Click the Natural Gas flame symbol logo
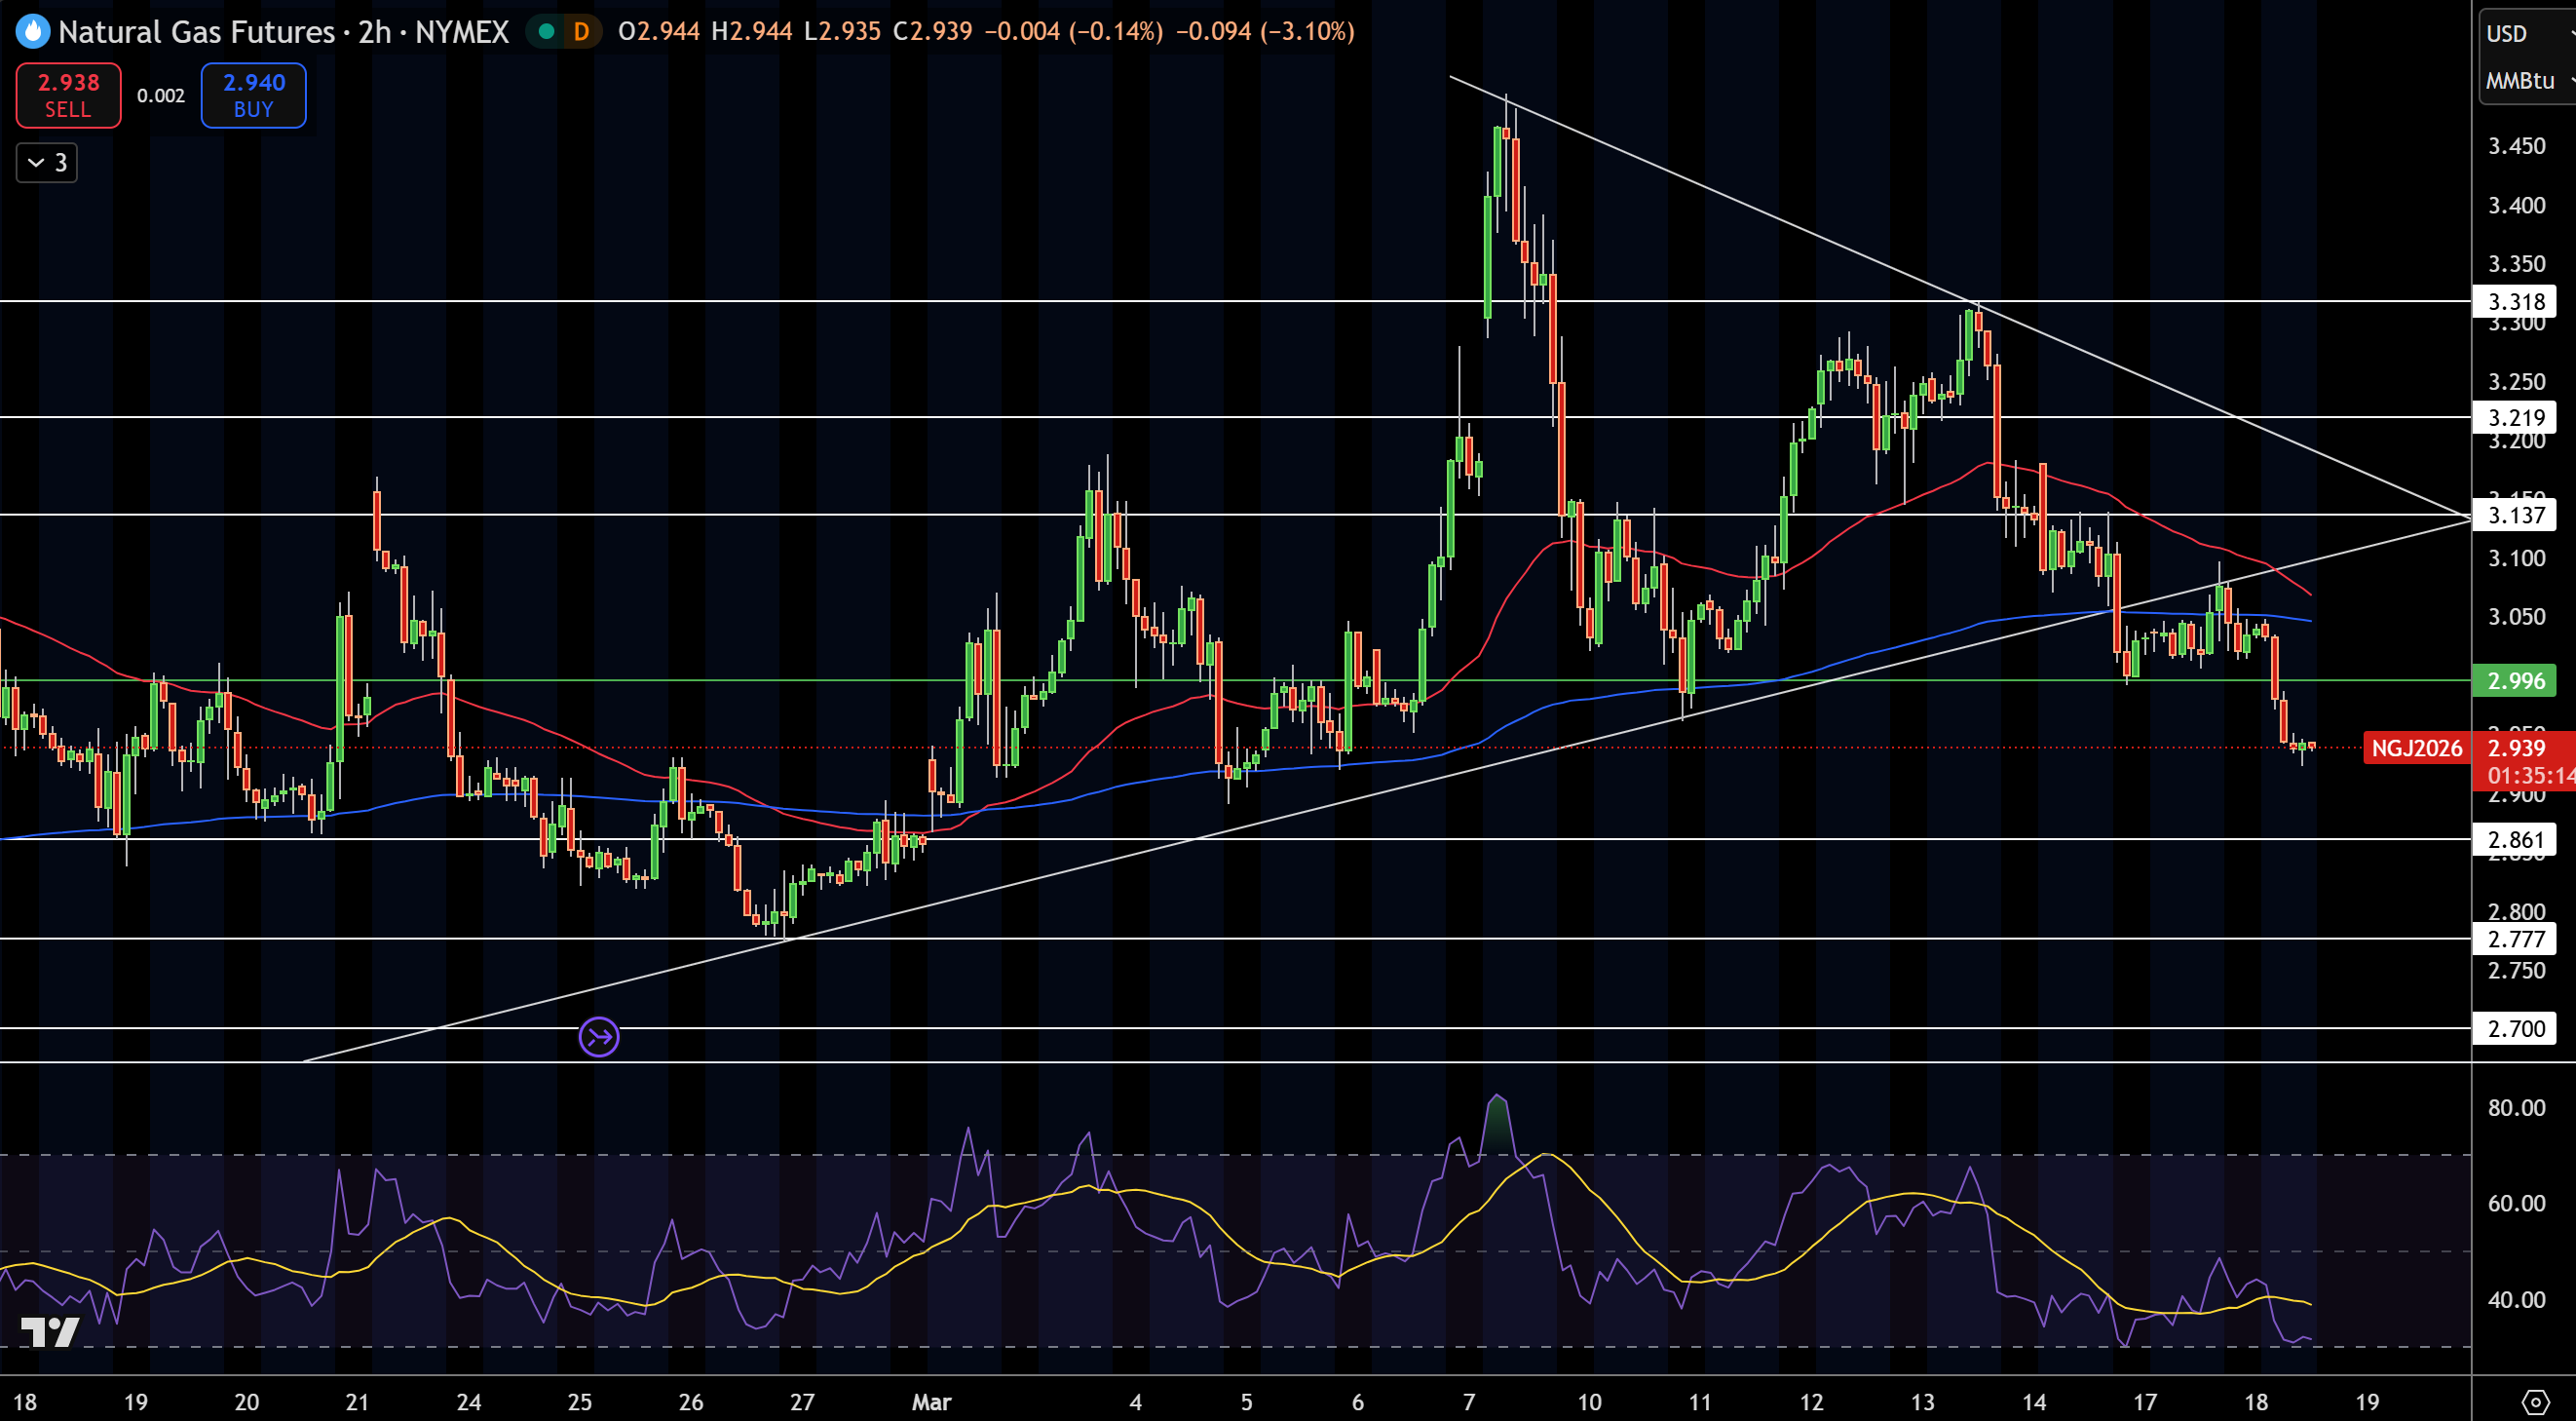 [32, 32]
